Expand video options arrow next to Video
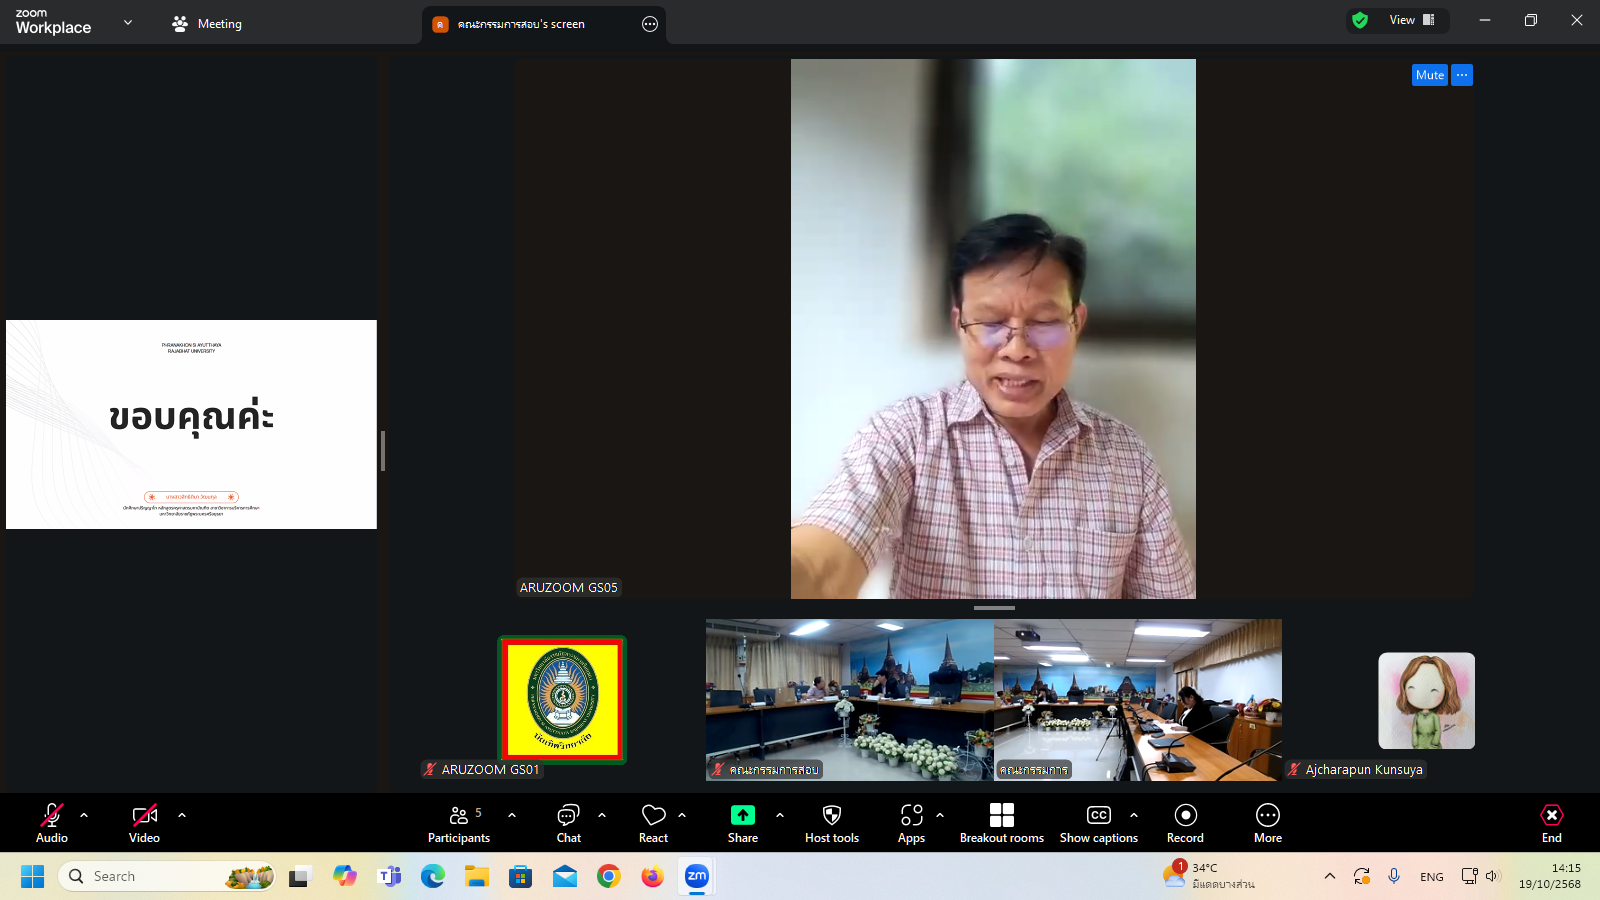The width and height of the screenshot is (1600, 900). pyautogui.click(x=182, y=815)
